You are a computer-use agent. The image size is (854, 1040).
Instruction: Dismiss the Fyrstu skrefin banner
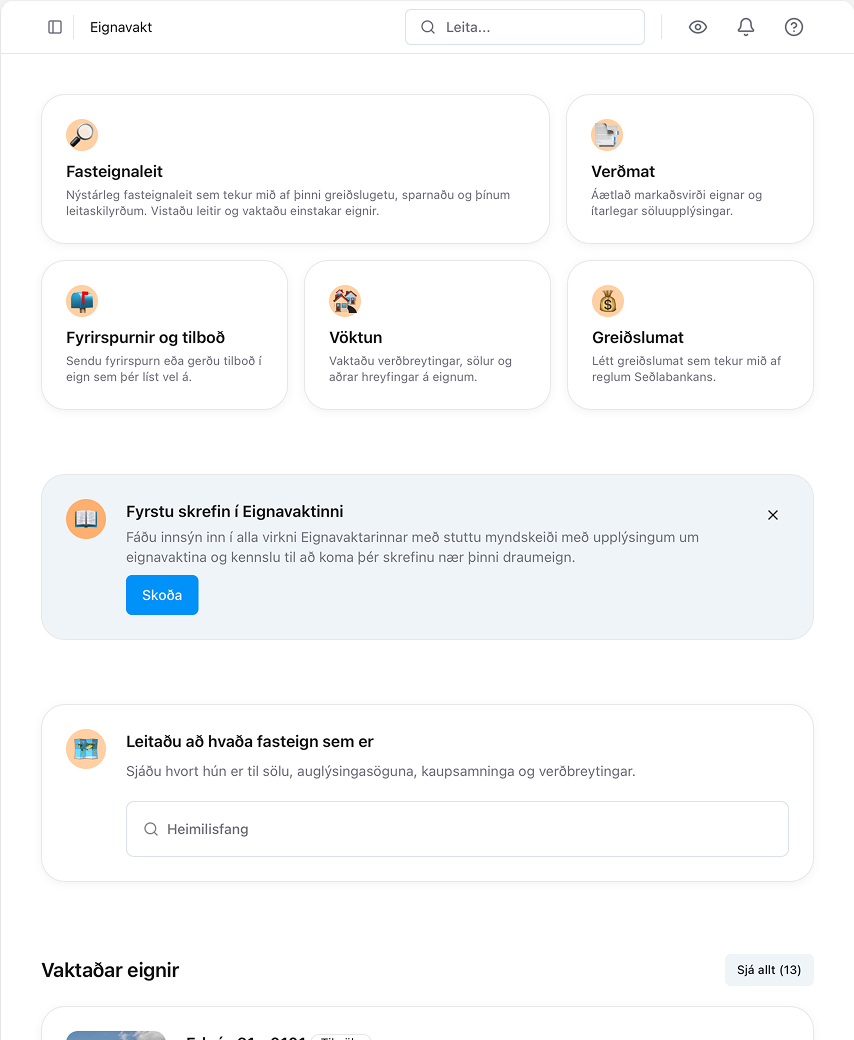[x=773, y=515]
